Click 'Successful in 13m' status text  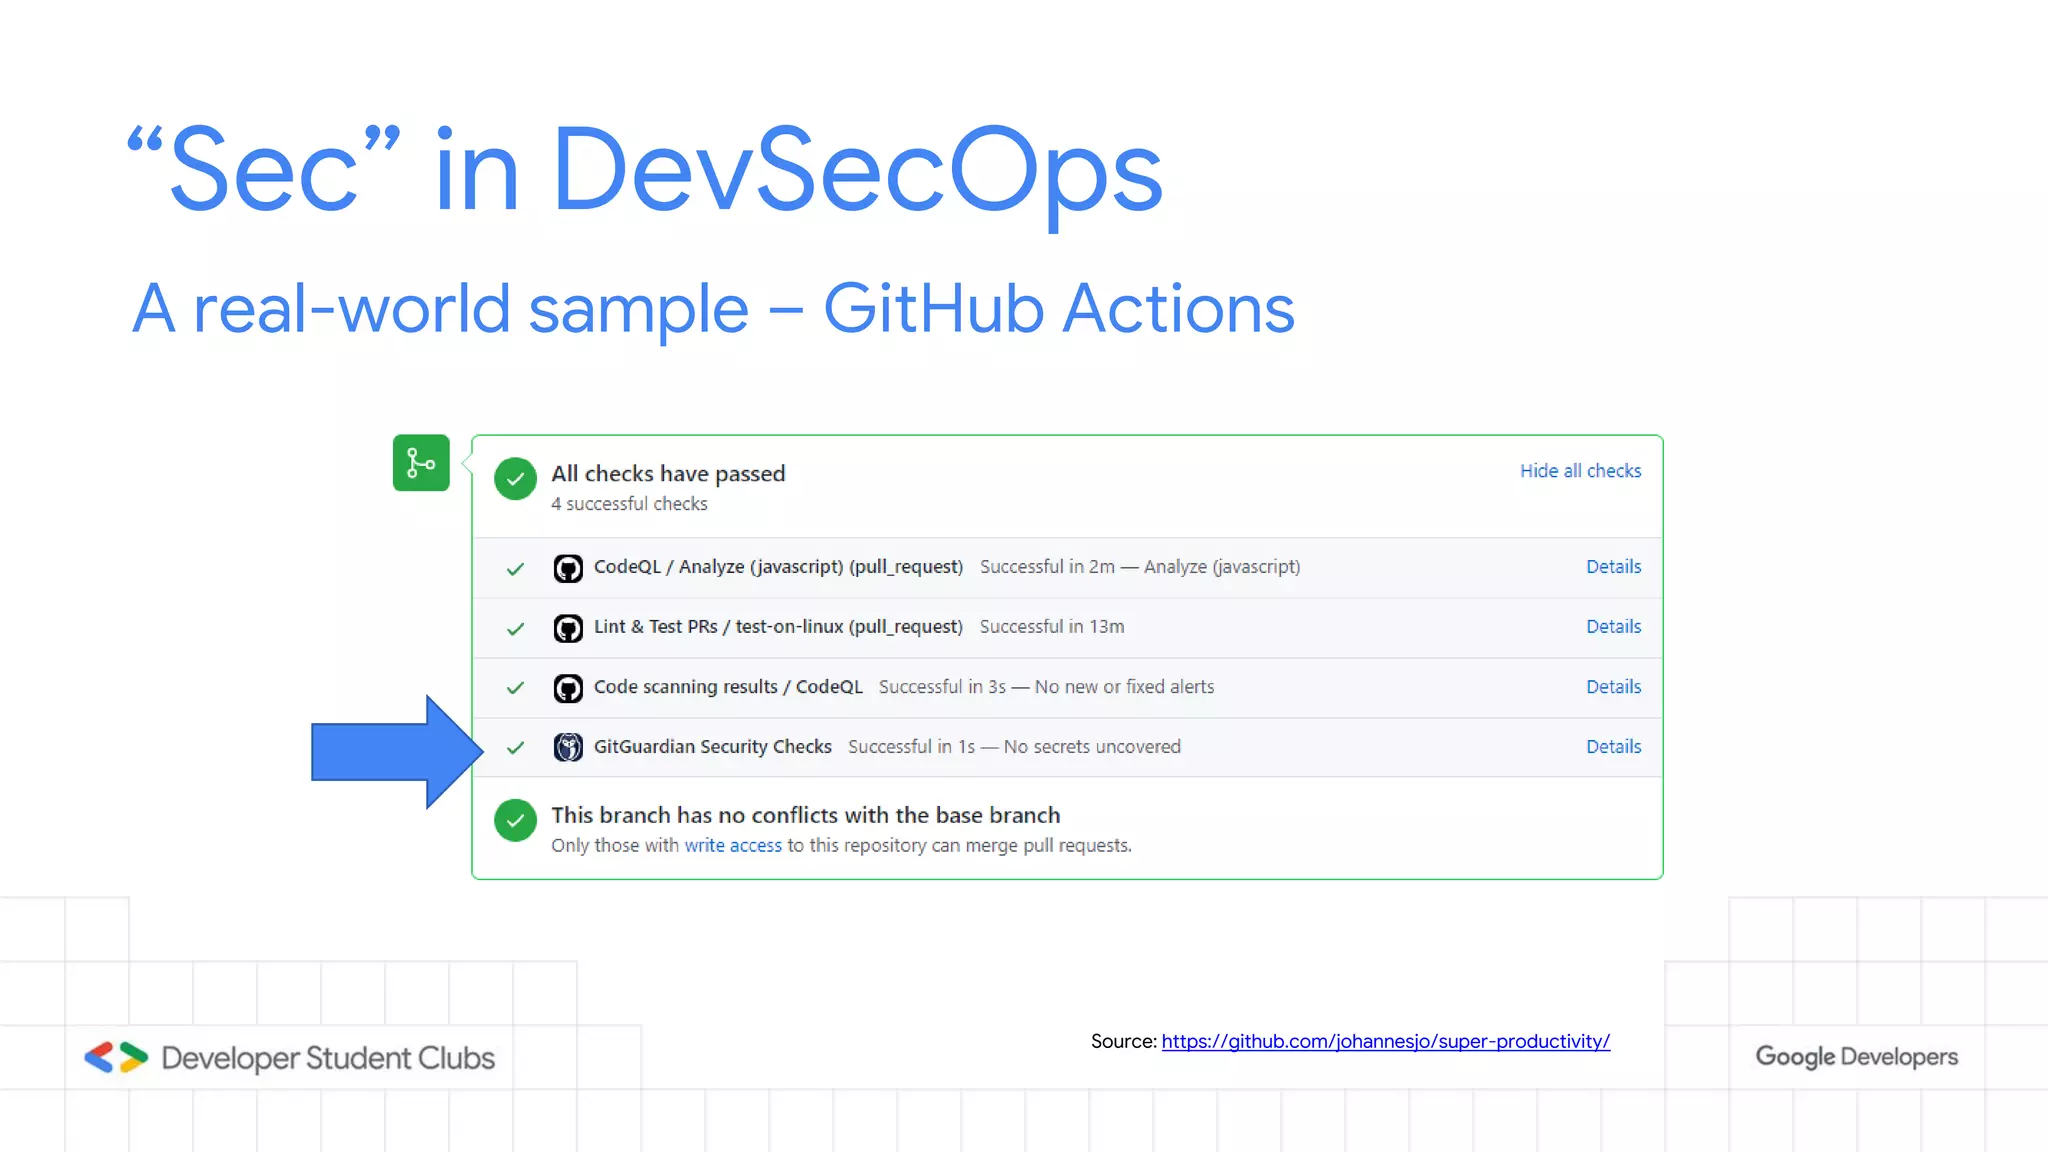pos(1052,627)
